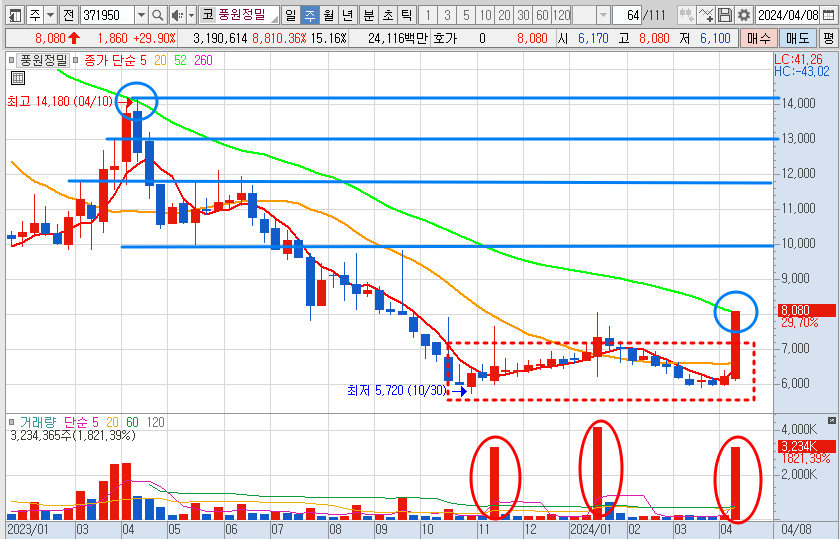Close the volume panel with x icon

(x=831, y=421)
